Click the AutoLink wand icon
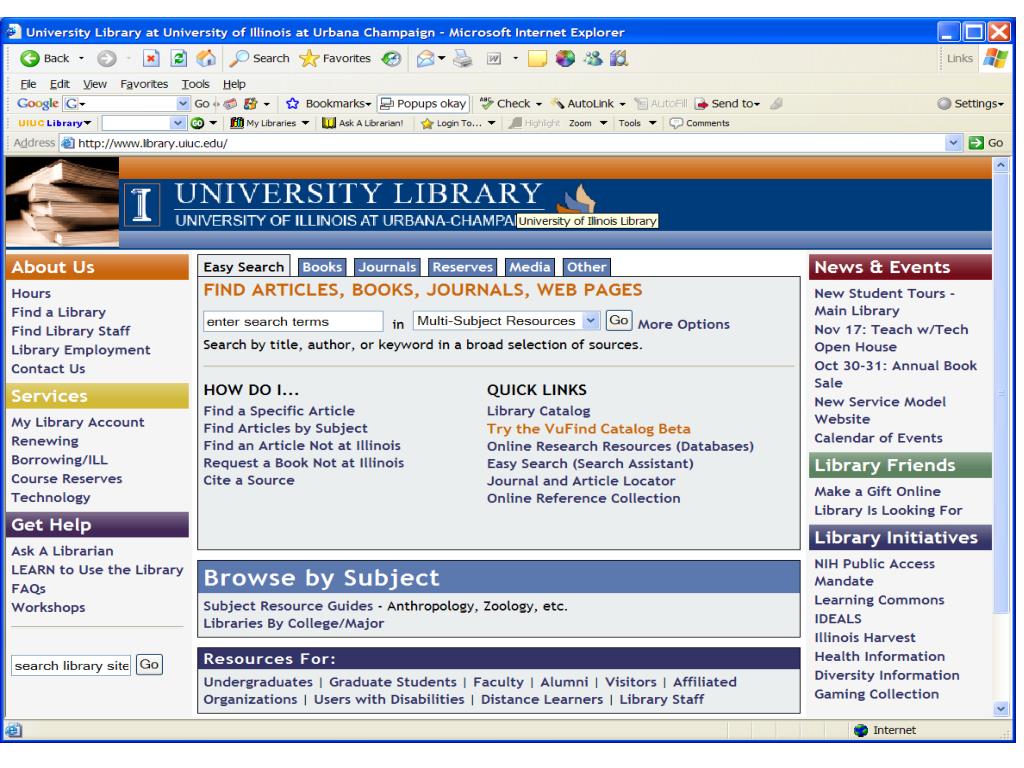The height and width of the screenshot is (768, 1024). pos(558,103)
